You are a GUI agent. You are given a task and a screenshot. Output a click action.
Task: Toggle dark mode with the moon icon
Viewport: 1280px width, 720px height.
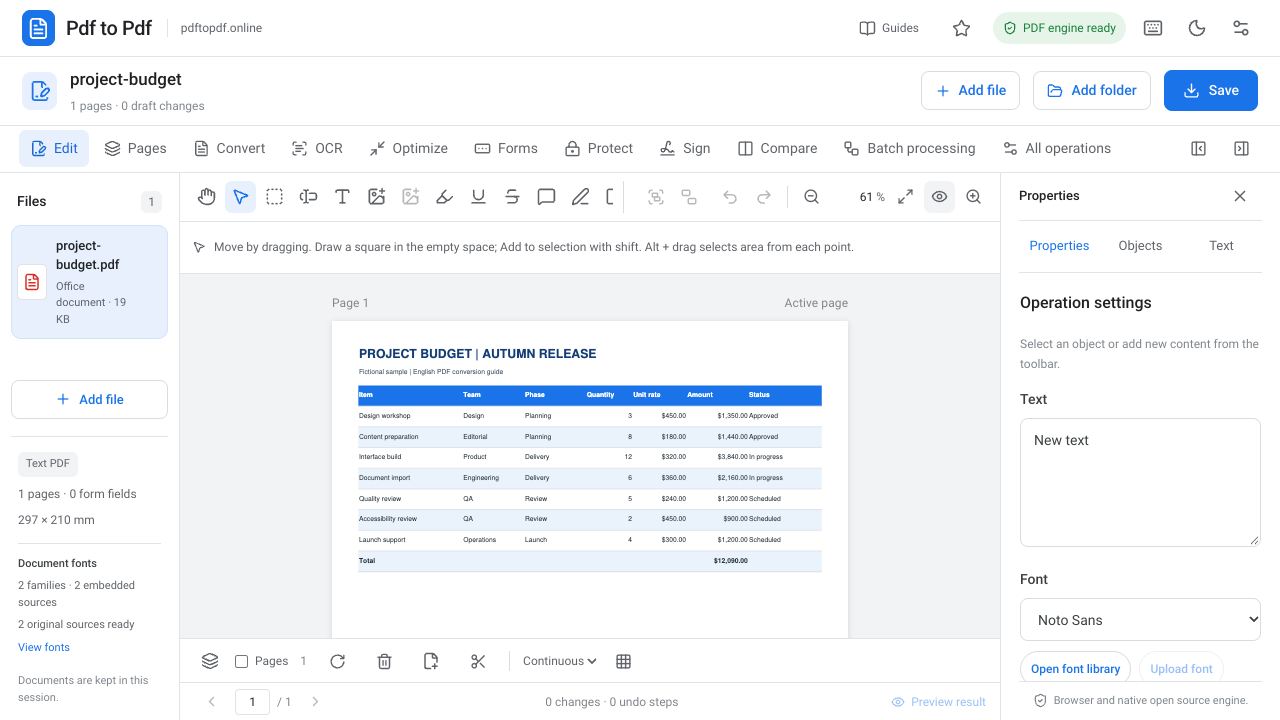coord(1197,28)
